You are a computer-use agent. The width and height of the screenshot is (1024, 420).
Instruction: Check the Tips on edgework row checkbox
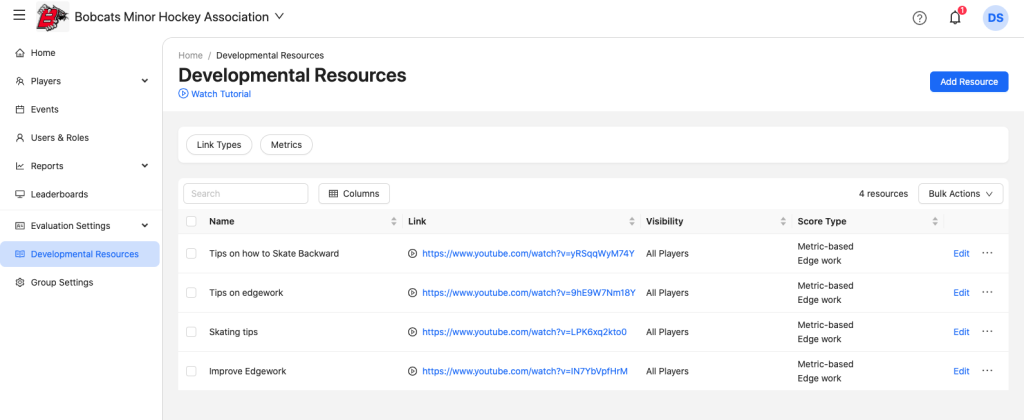[x=191, y=293]
